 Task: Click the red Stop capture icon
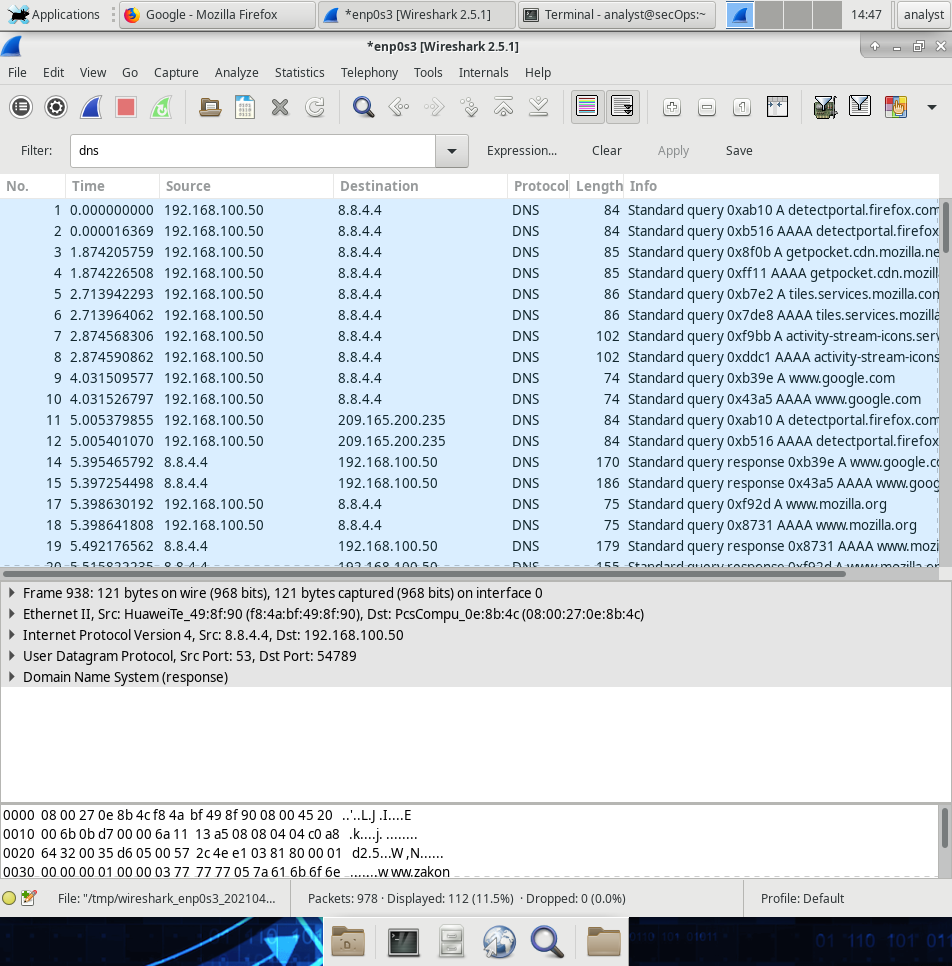(x=125, y=107)
